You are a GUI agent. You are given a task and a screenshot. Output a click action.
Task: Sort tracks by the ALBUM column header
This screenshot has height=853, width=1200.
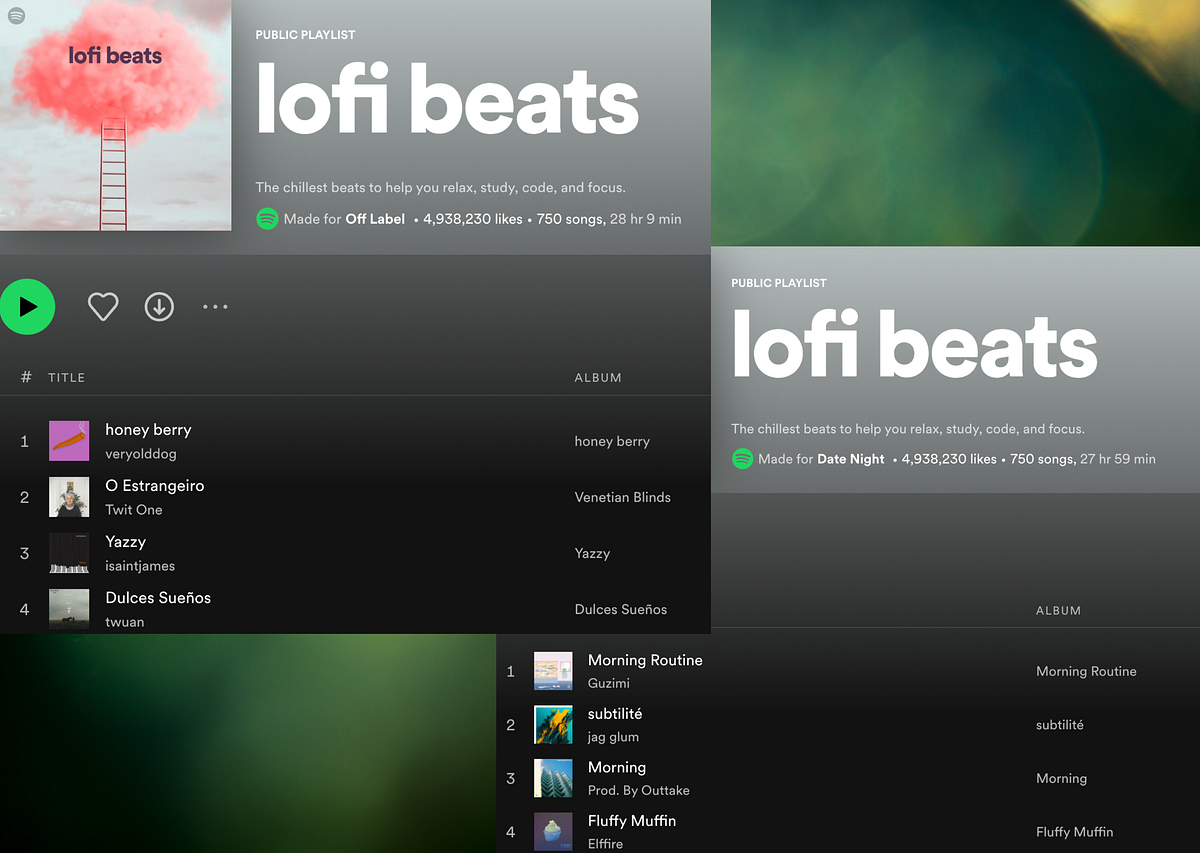pos(598,377)
